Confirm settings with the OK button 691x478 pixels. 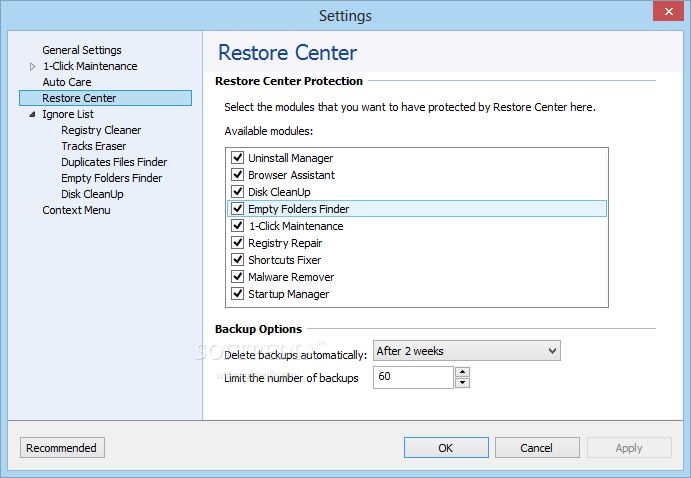446,448
